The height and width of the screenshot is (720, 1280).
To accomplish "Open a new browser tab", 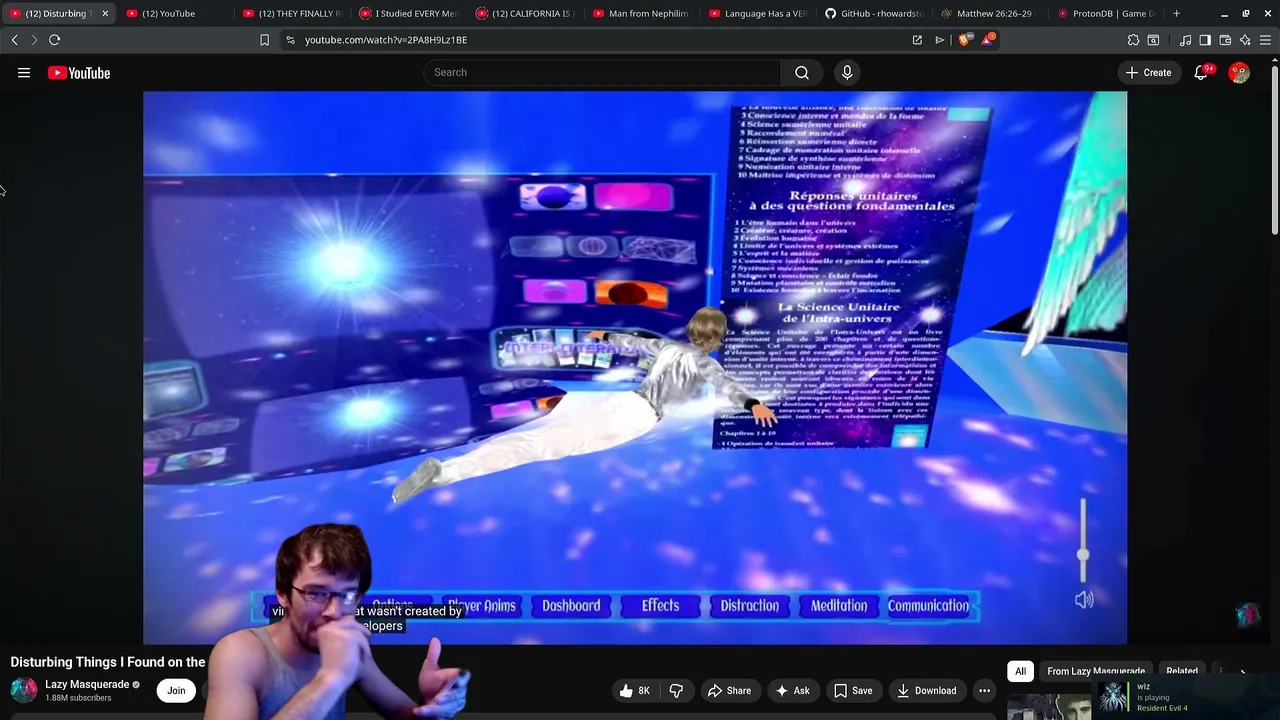I will point(1176,13).
